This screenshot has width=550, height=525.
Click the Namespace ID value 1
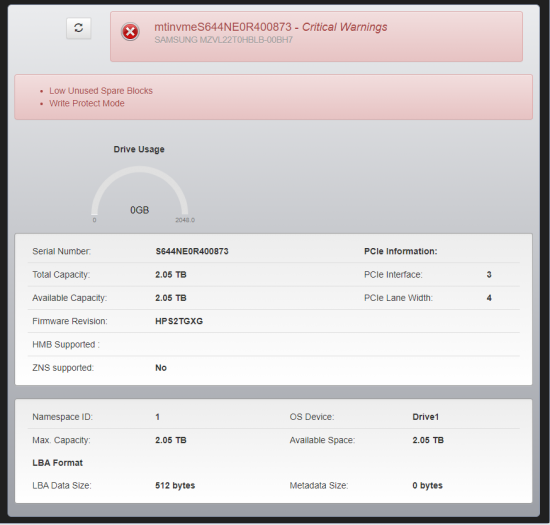(x=157, y=417)
